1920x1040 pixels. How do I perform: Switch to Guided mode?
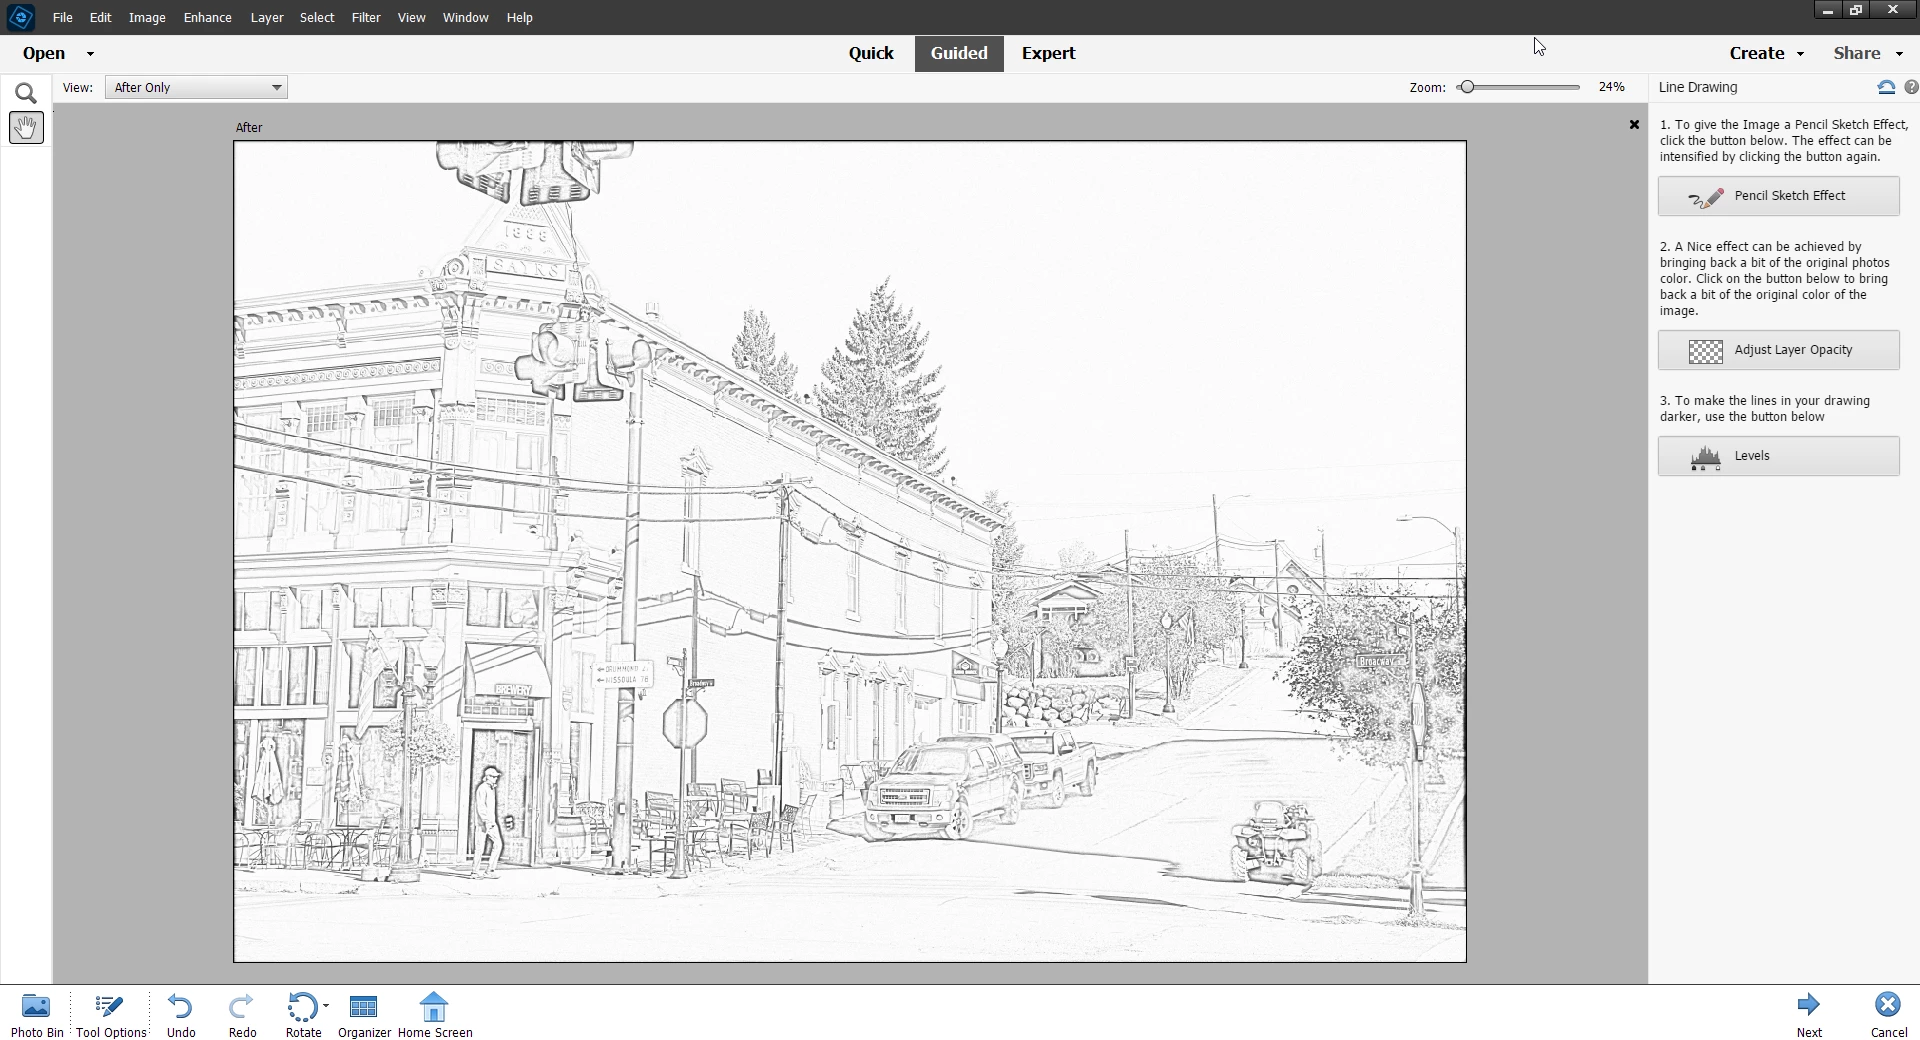(x=959, y=54)
